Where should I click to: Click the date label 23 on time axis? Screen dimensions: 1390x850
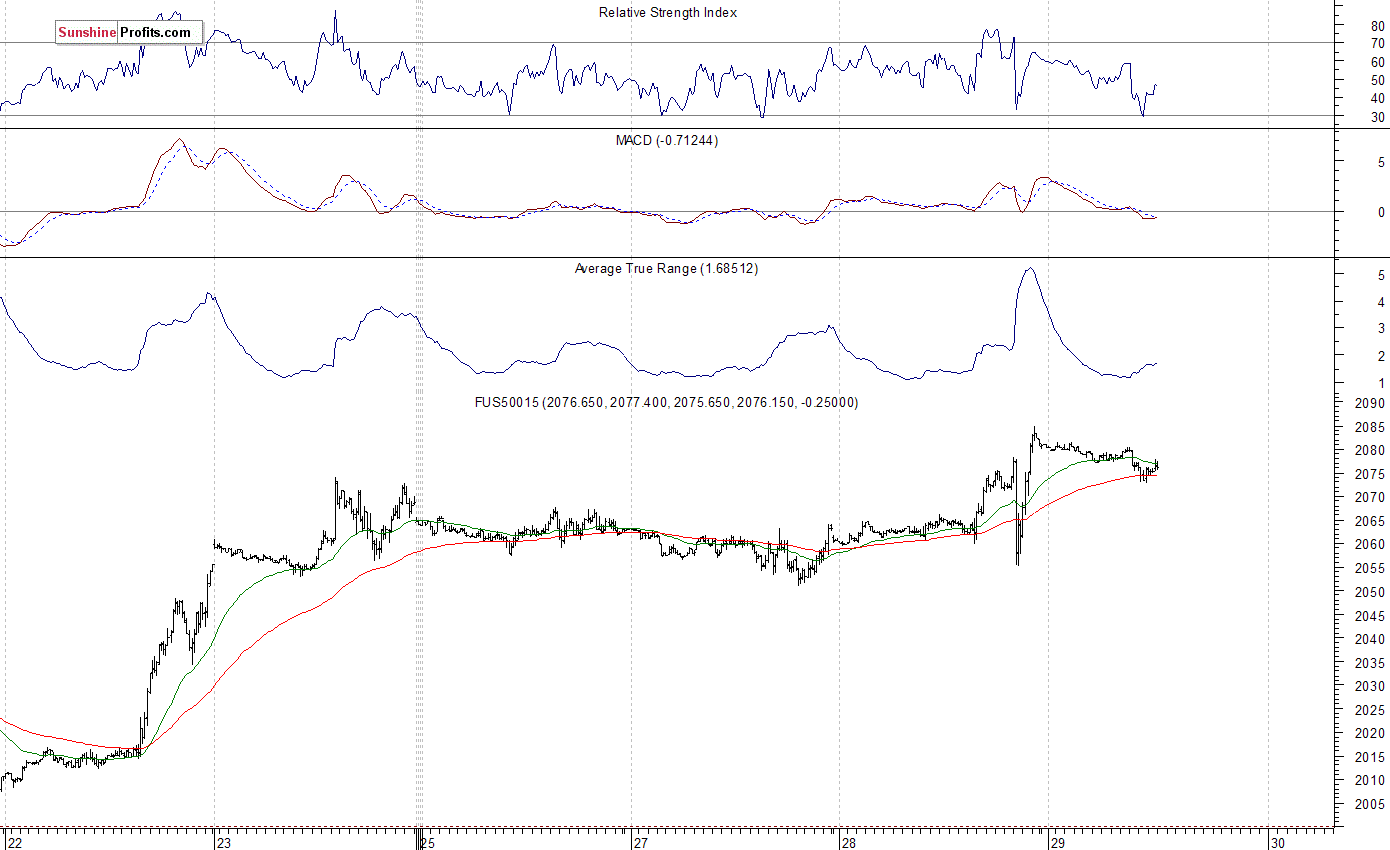(223, 842)
